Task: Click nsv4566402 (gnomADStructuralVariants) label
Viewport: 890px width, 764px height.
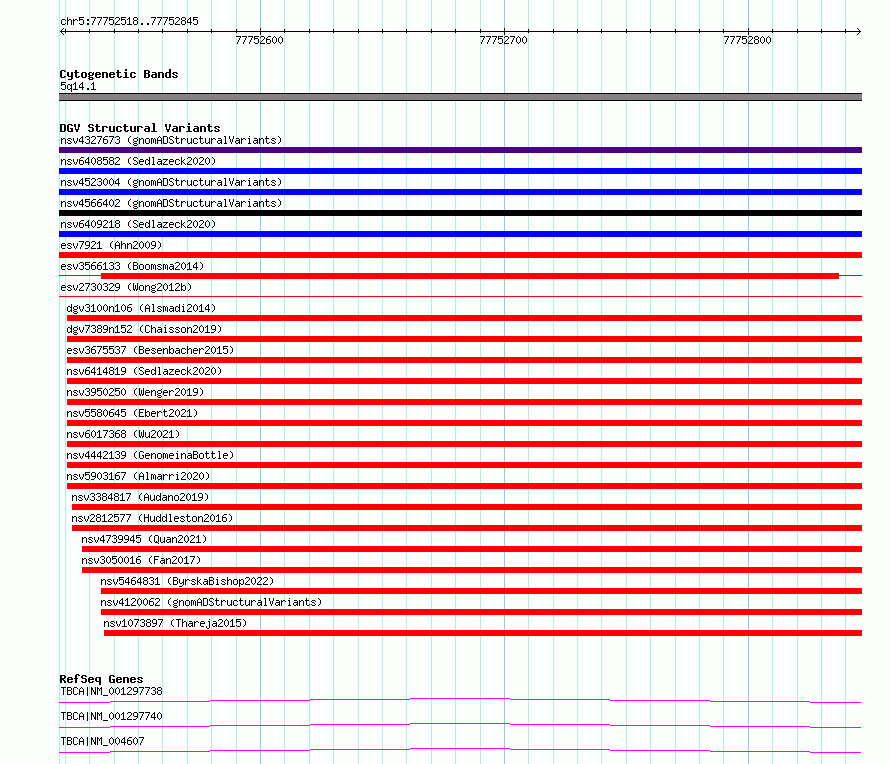Action: click(171, 203)
